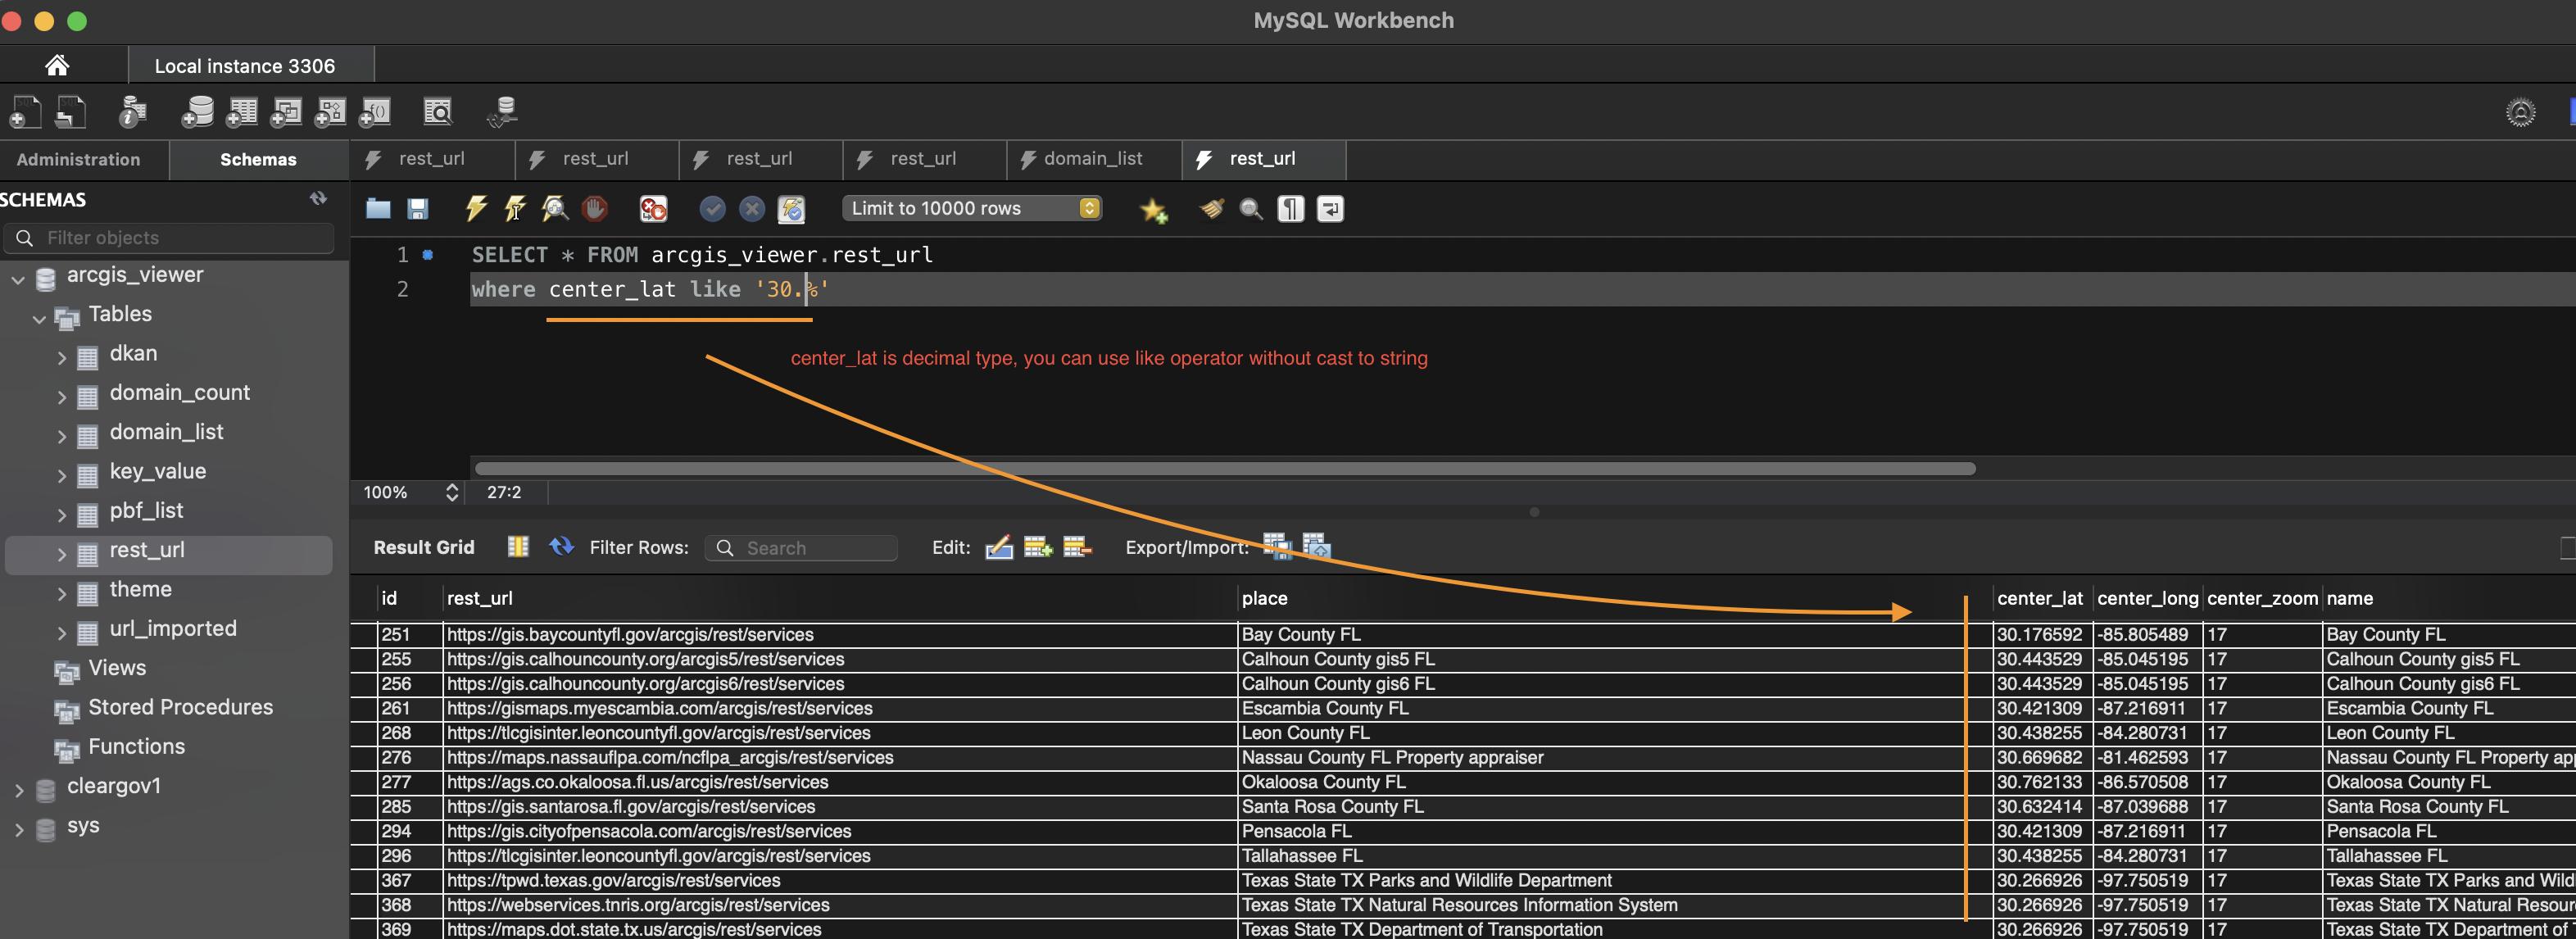Expand the pbf_list table node
This screenshot has width=2576, height=939.
tap(61, 515)
